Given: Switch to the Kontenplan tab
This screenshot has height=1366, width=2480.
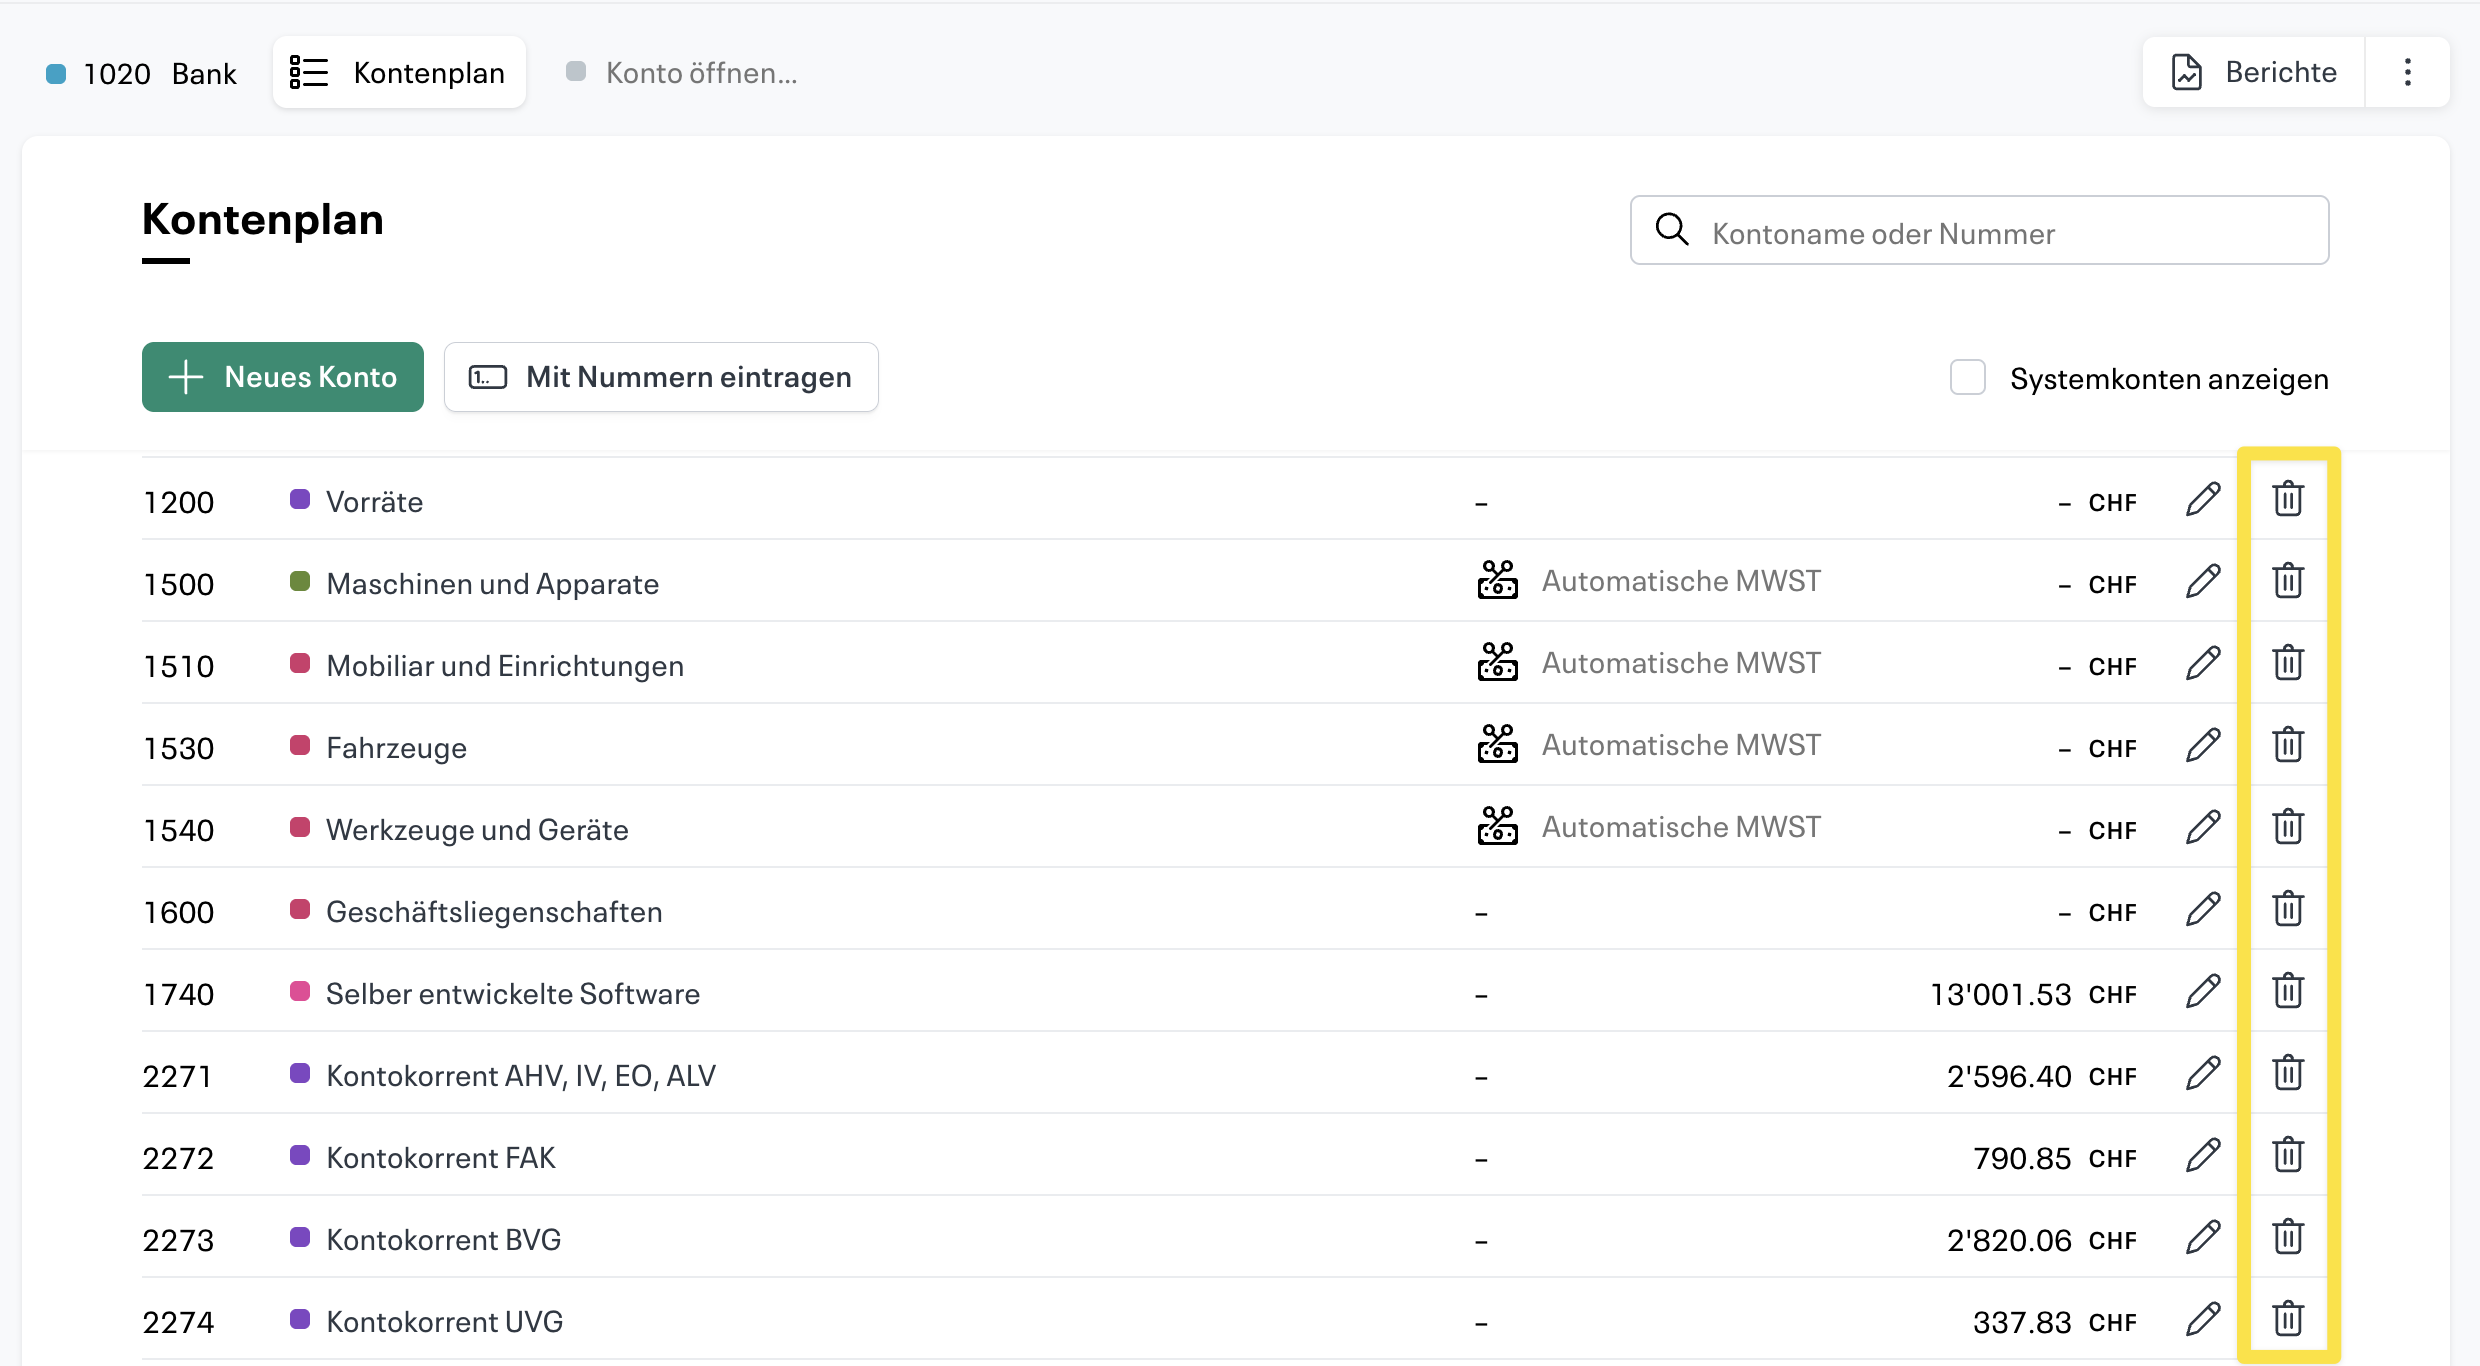Looking at the screenshot, I should coord(399,72).
